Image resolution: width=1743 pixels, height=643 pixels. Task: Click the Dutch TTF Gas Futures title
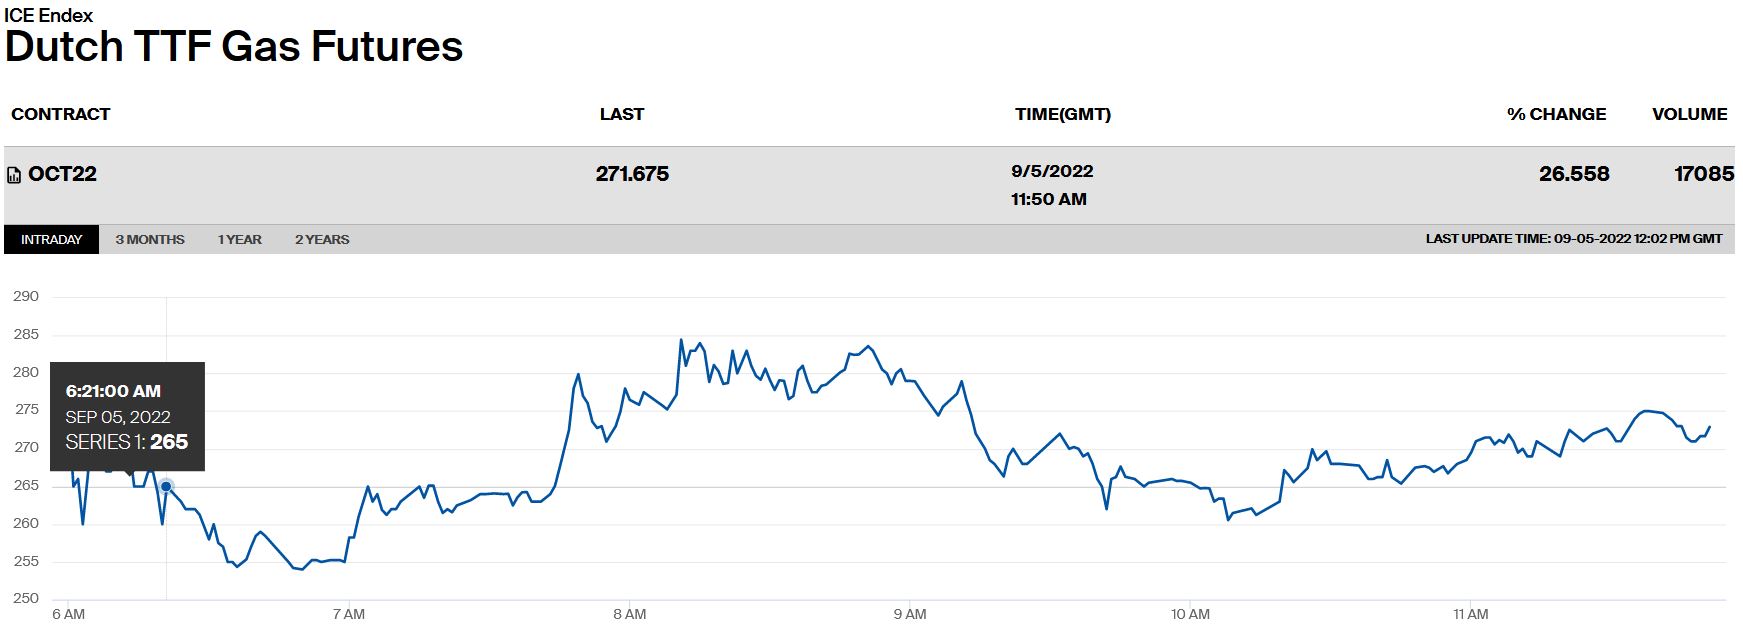click(x=234, y=47)
